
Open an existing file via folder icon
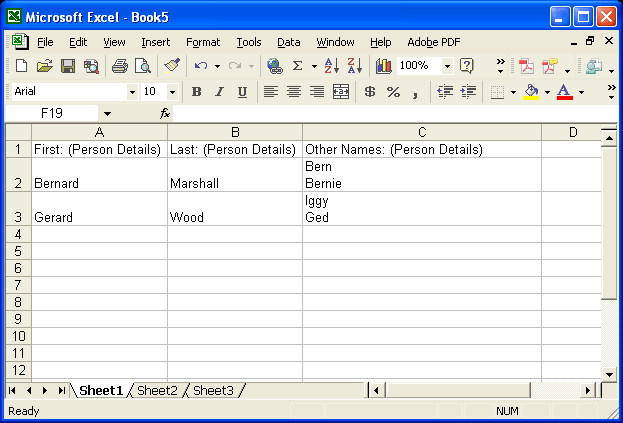point(44,66)
